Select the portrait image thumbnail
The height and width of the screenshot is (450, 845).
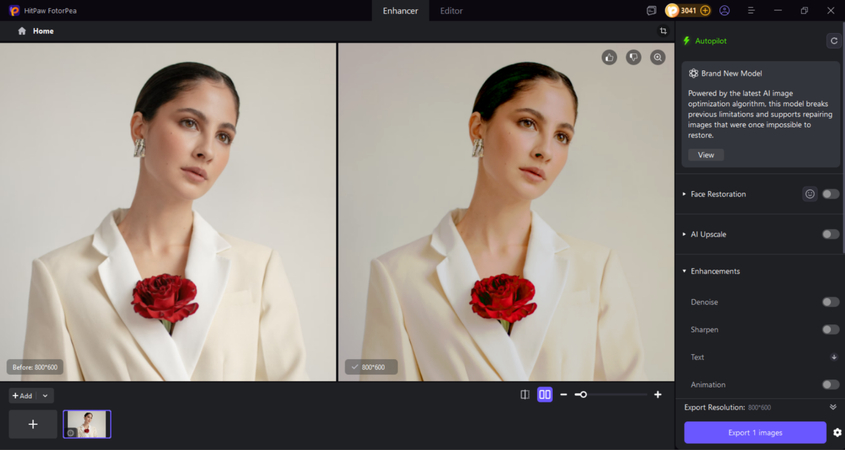[x=87, y=424]
